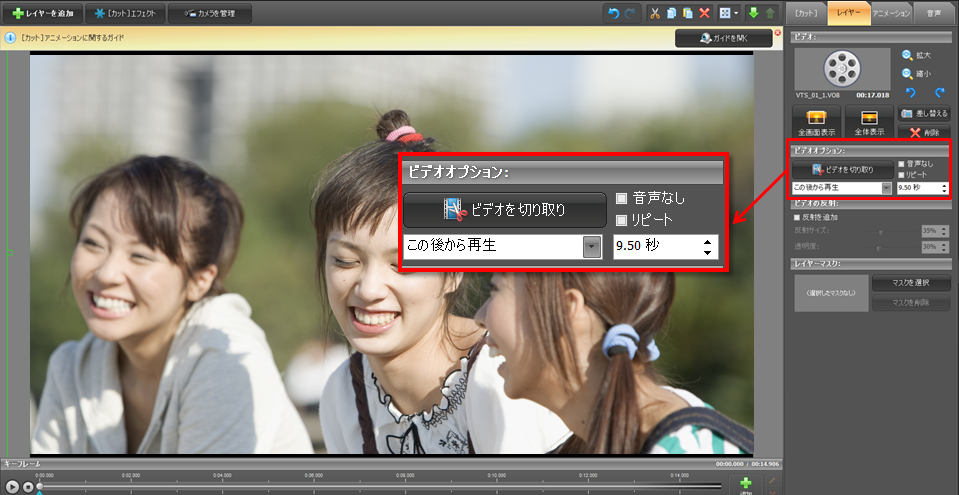Switch to the 音声 tab
The image size is (959, 495).
click(934, 13)
